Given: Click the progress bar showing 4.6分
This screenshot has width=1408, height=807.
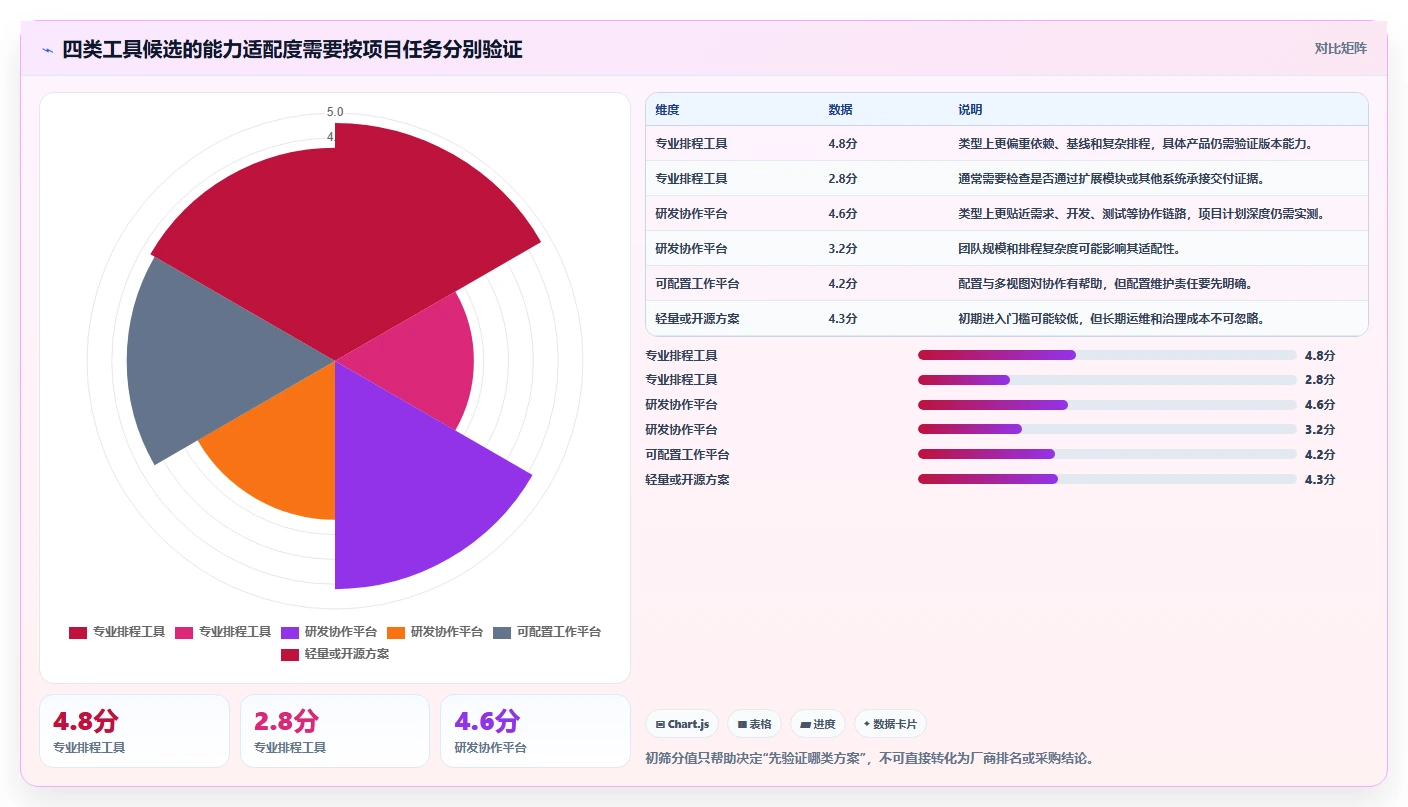Looking at the screenshot, I should [x=1107, y=405].
